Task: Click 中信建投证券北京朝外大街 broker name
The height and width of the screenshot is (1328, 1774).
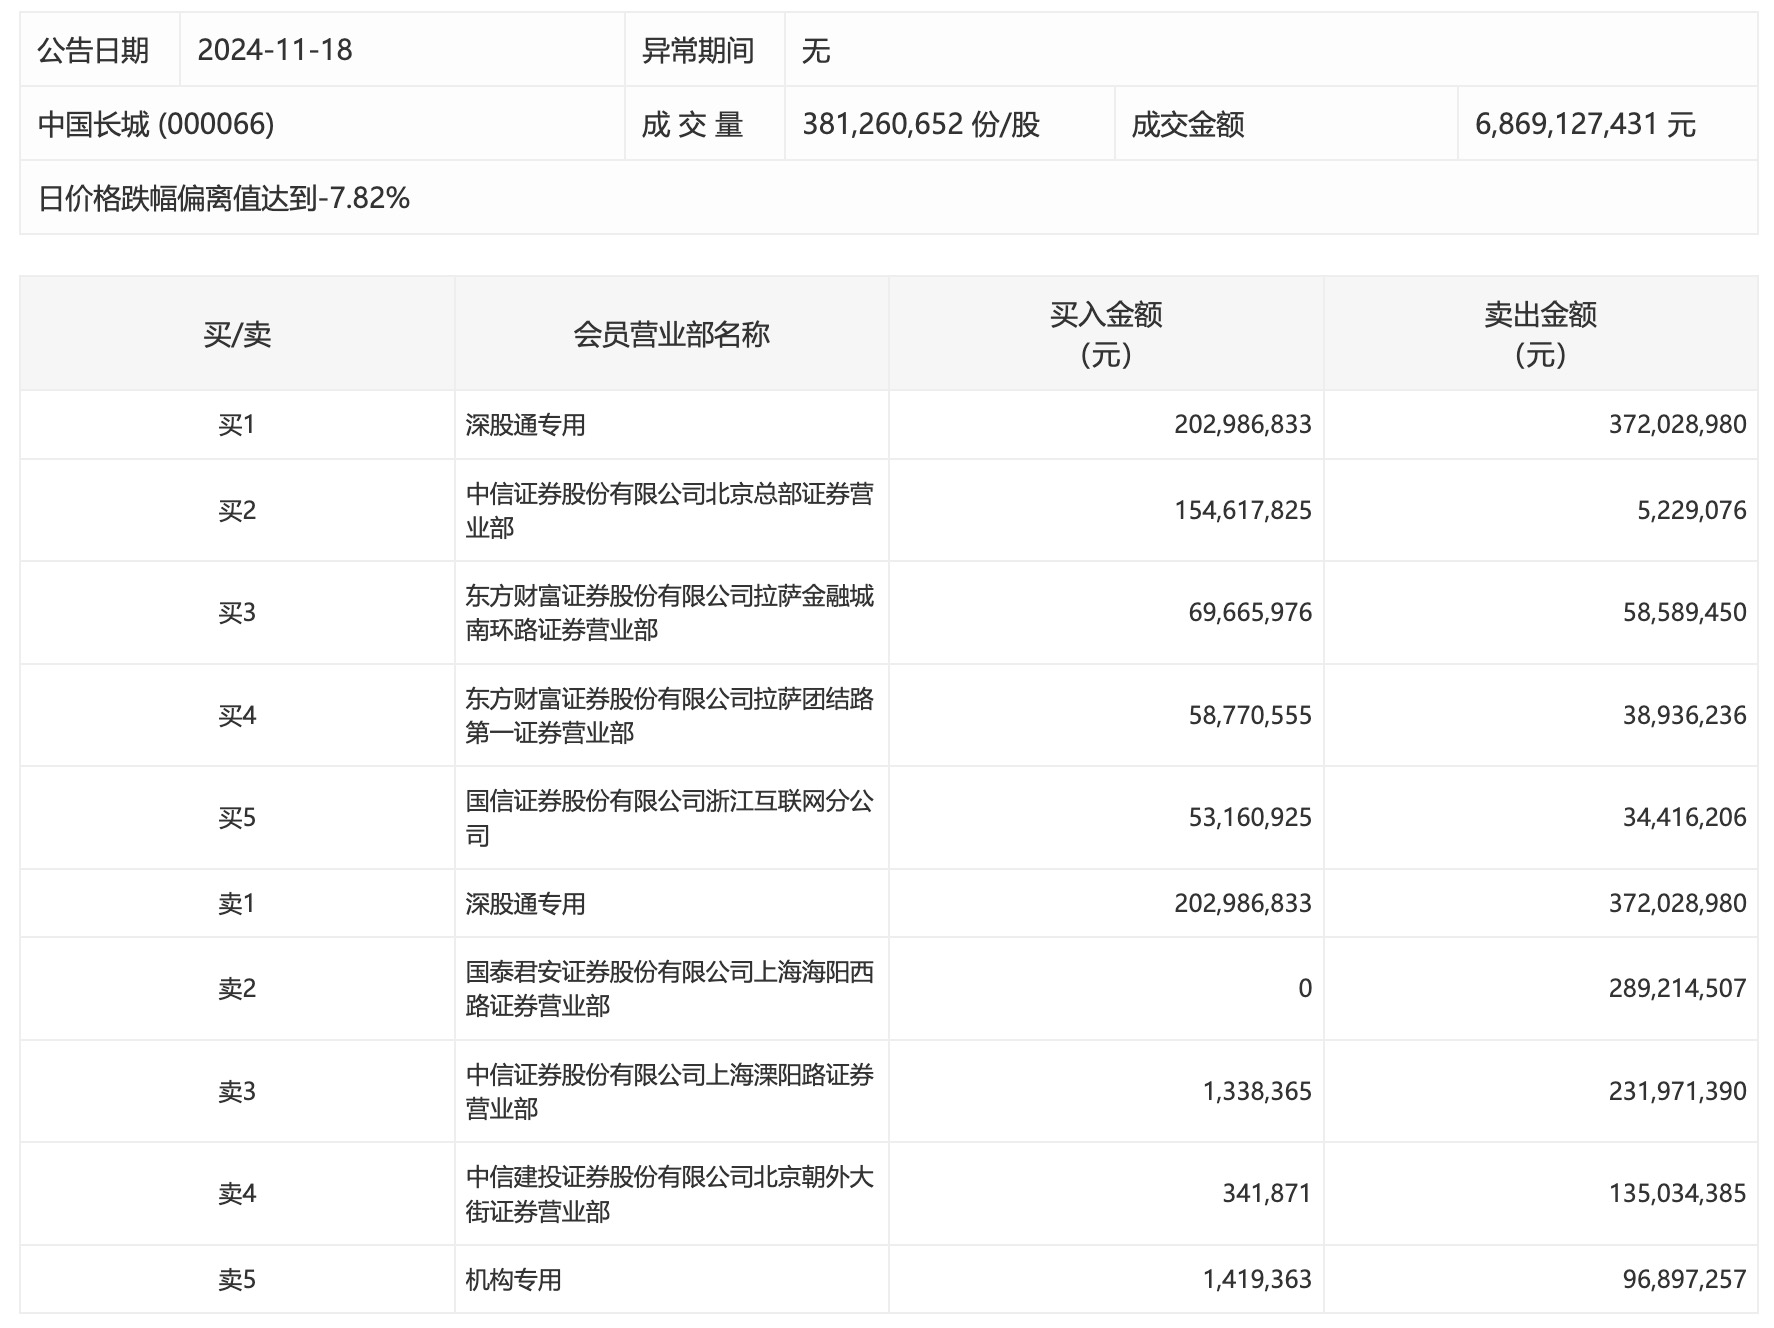Action: (669, 1194)
